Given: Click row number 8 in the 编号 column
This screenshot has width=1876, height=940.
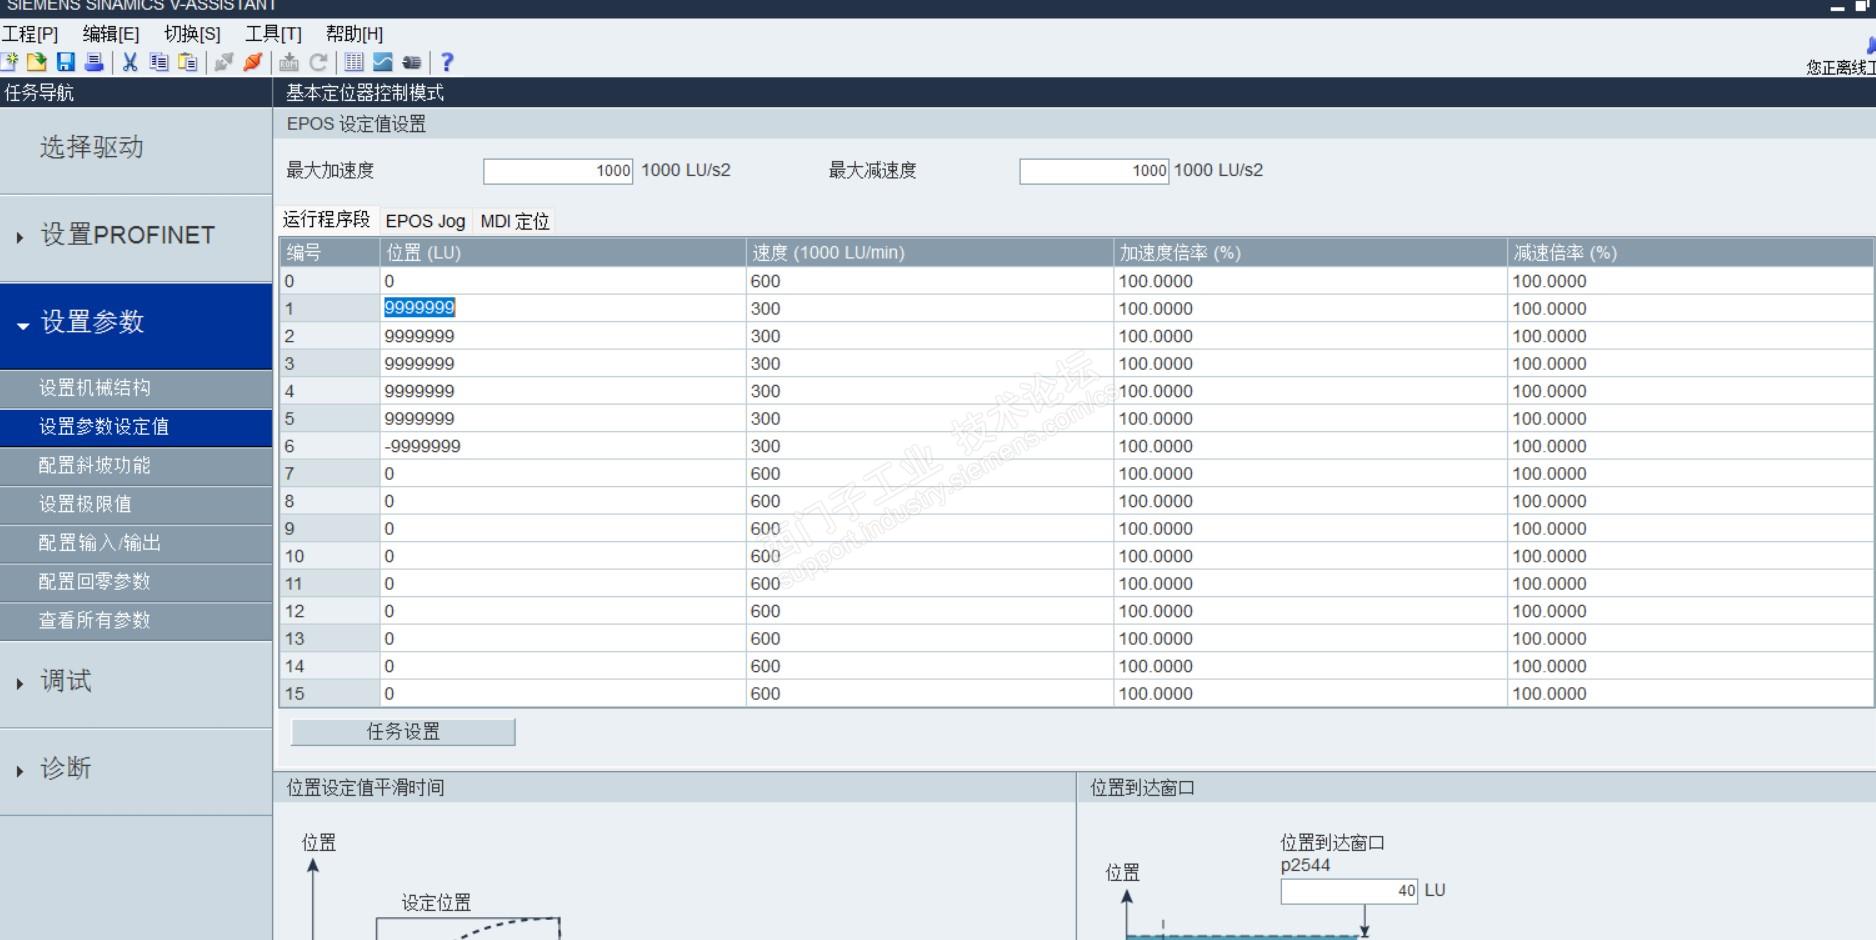Looking at the screenshot, I should pos(329,501).
